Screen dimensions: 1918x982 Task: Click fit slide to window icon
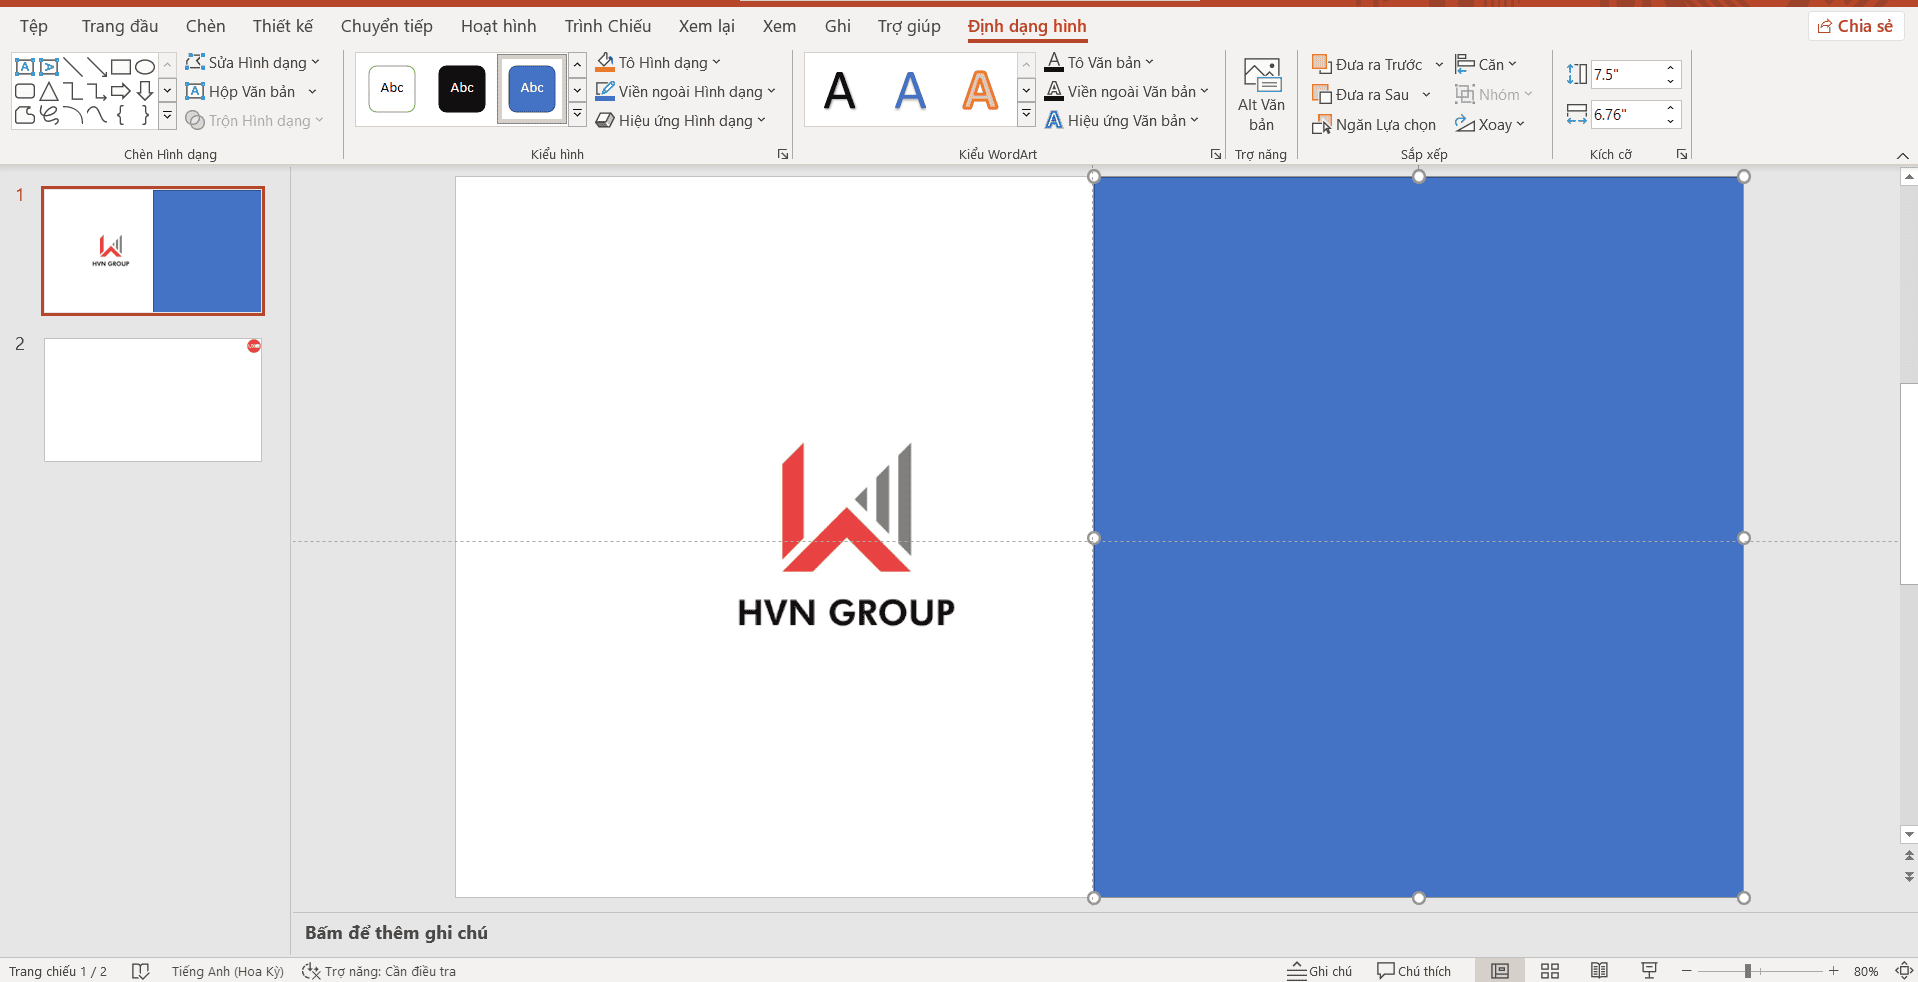tap(1903, 971)
